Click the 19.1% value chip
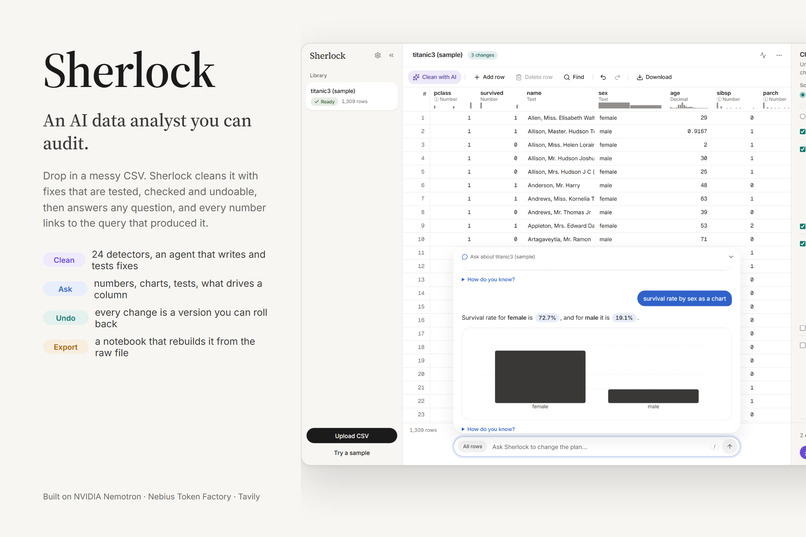 click(x=624, y=318)
